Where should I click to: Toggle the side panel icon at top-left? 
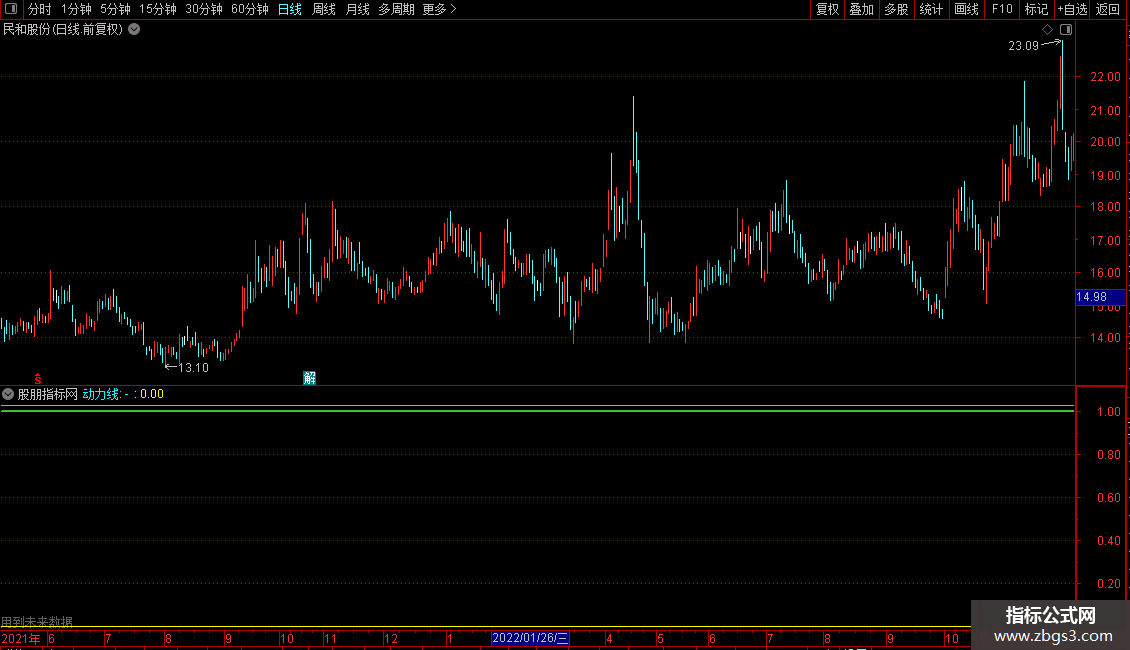click(x=11, y=9)
